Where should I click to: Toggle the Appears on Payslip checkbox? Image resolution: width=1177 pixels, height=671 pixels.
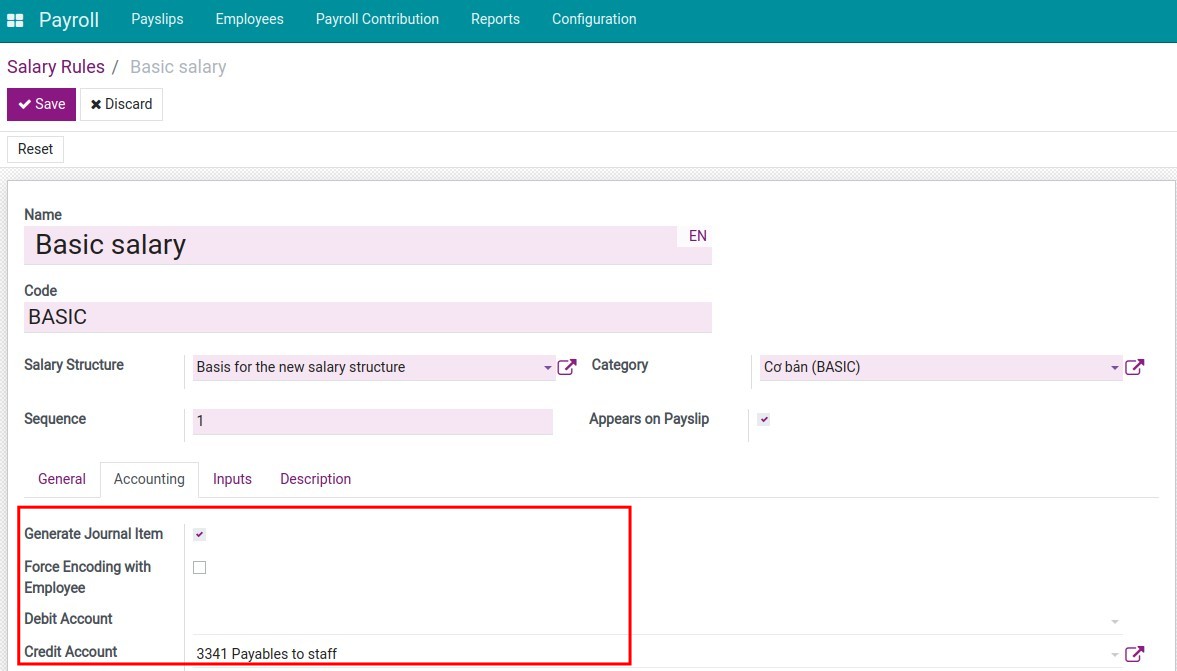[x=763, y=419]
